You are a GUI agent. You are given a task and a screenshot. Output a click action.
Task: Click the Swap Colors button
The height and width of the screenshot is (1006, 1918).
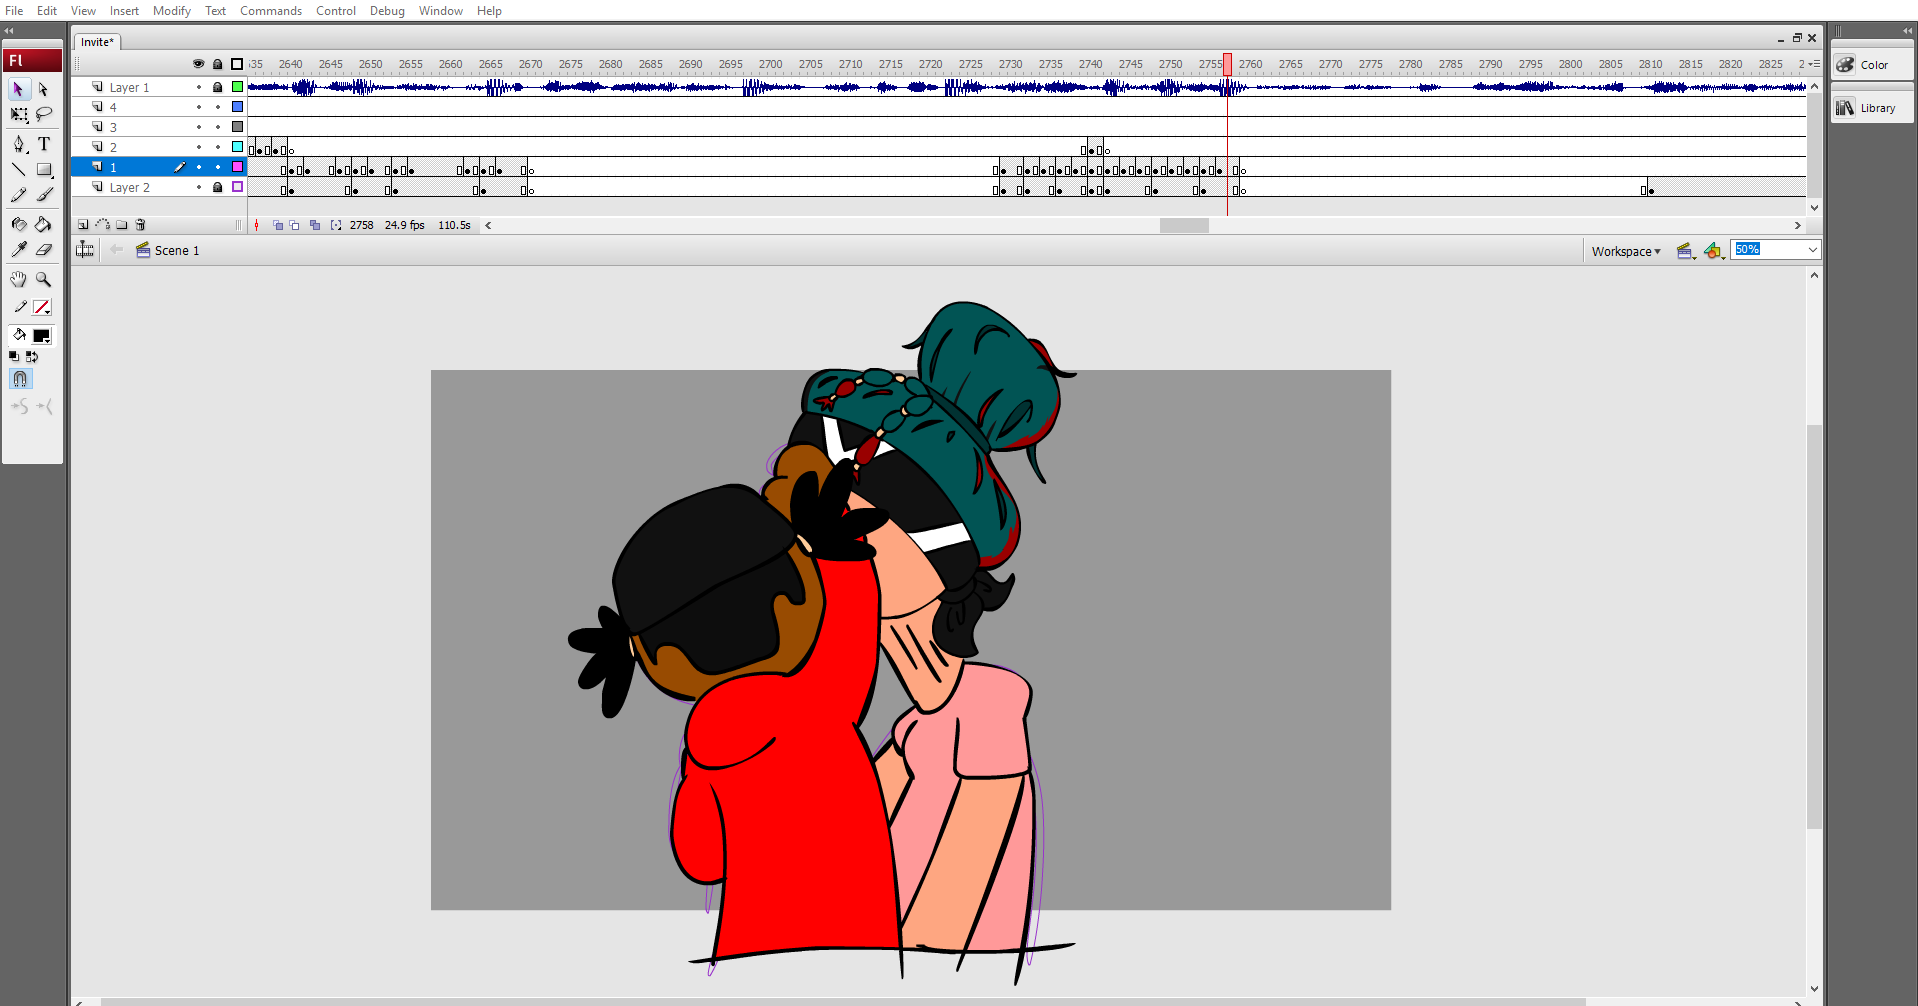pos(32,356)
